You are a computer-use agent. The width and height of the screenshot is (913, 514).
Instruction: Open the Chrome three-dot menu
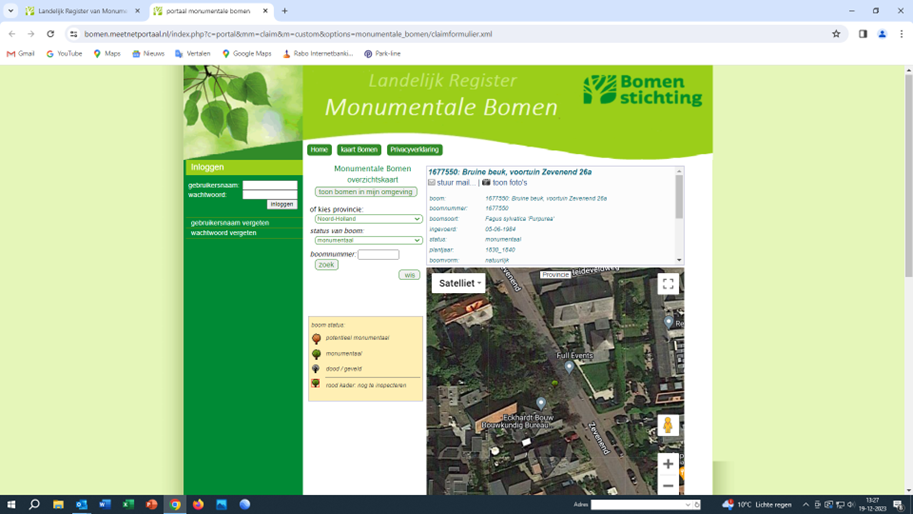(901, 34)
